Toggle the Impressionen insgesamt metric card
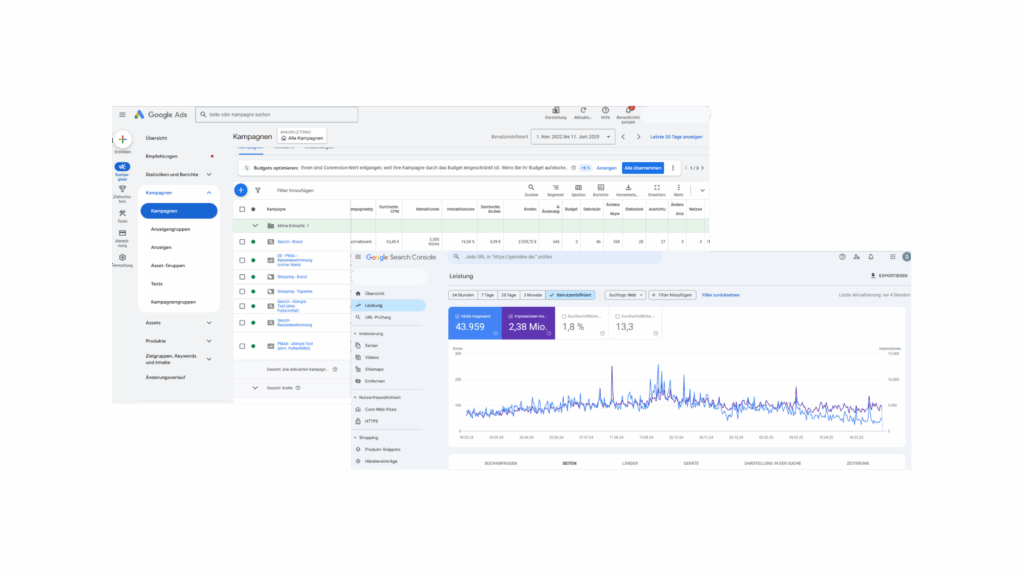The width and height of the screenshot is (1024, 576). 528,323
